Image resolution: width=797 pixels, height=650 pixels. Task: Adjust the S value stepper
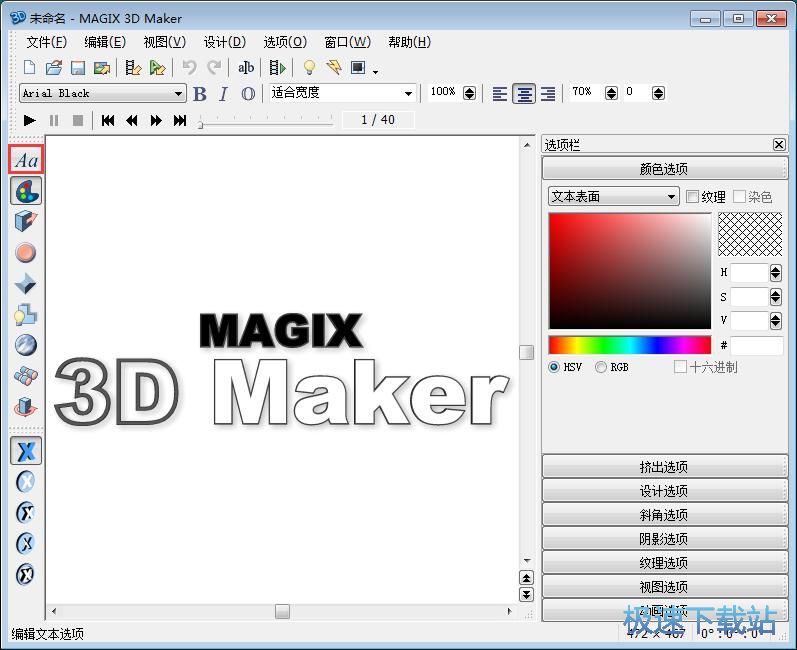point(776,297)
